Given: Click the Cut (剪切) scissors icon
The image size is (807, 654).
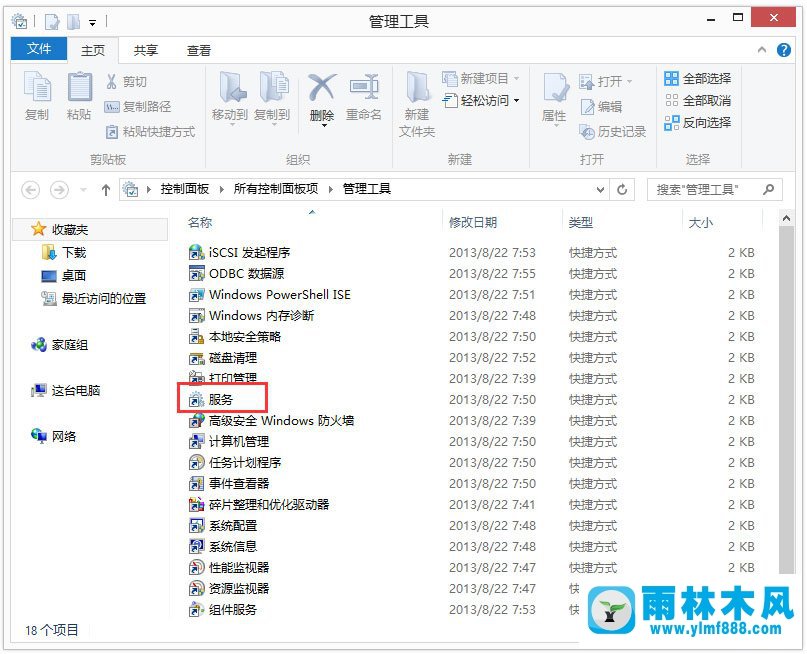Looking at the screenshot, I should [111, 81].
